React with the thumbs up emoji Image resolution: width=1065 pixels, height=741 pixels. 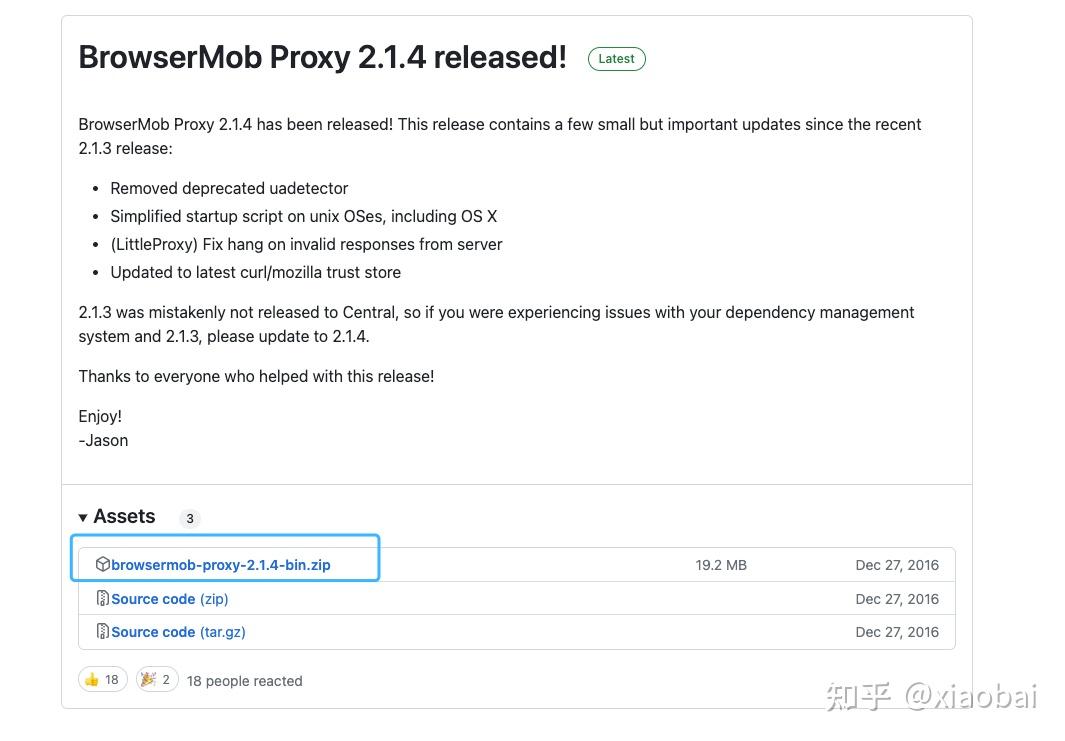(92, 680)
